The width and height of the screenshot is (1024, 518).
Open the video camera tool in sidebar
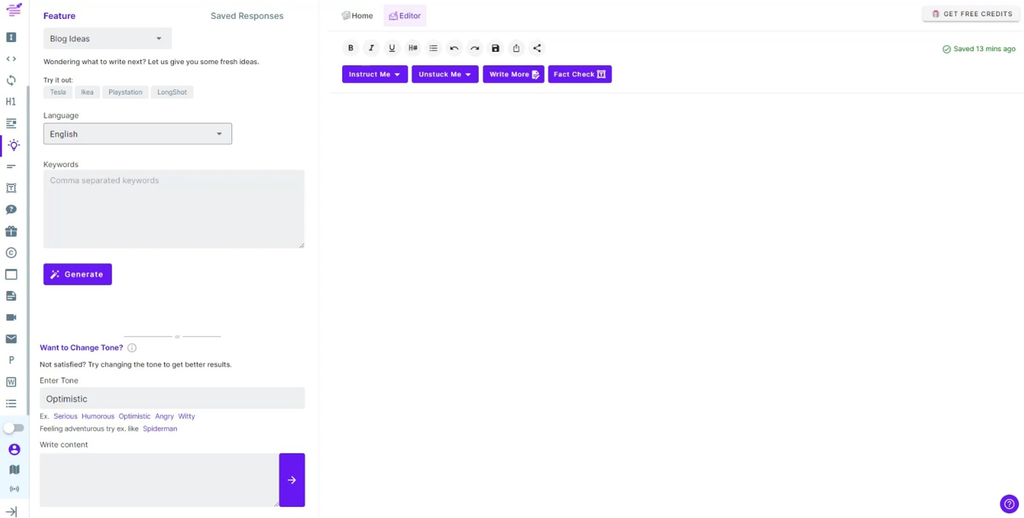click(x=11, y=318)
